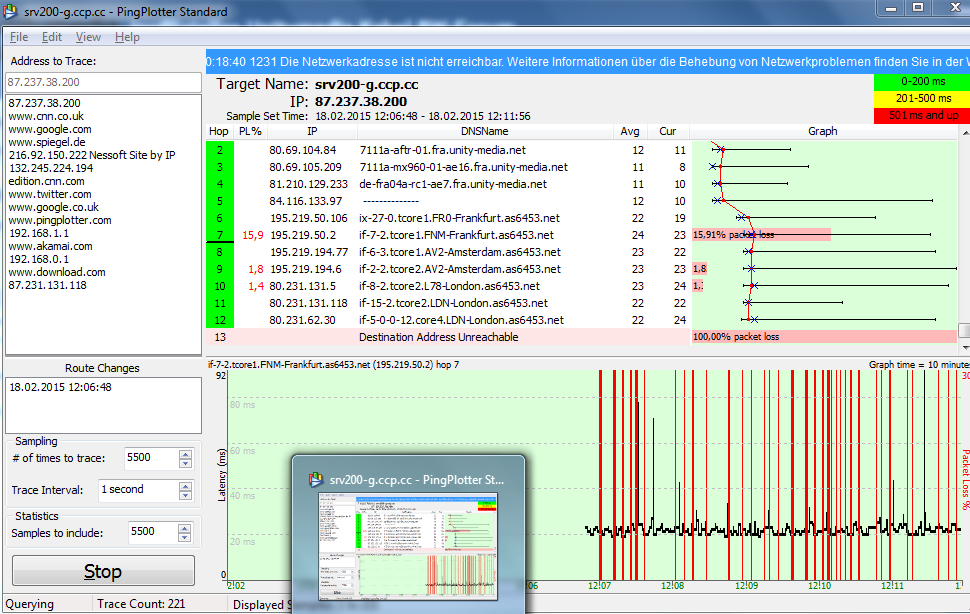Click the DNSName column header
The image size is (970, 614).
(485, 131)
